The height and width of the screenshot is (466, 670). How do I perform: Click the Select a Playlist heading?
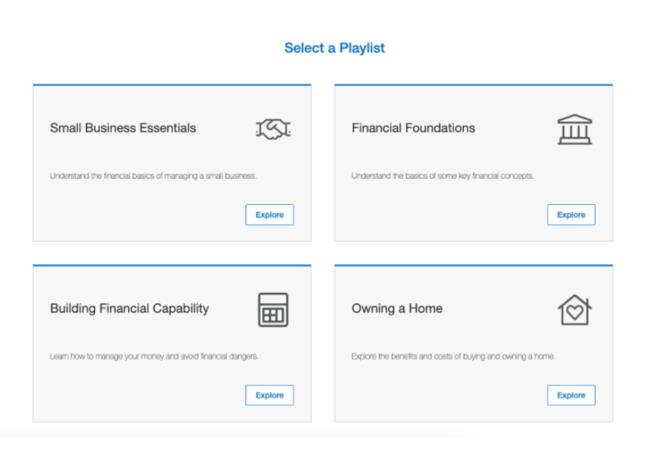click(334, 48)
